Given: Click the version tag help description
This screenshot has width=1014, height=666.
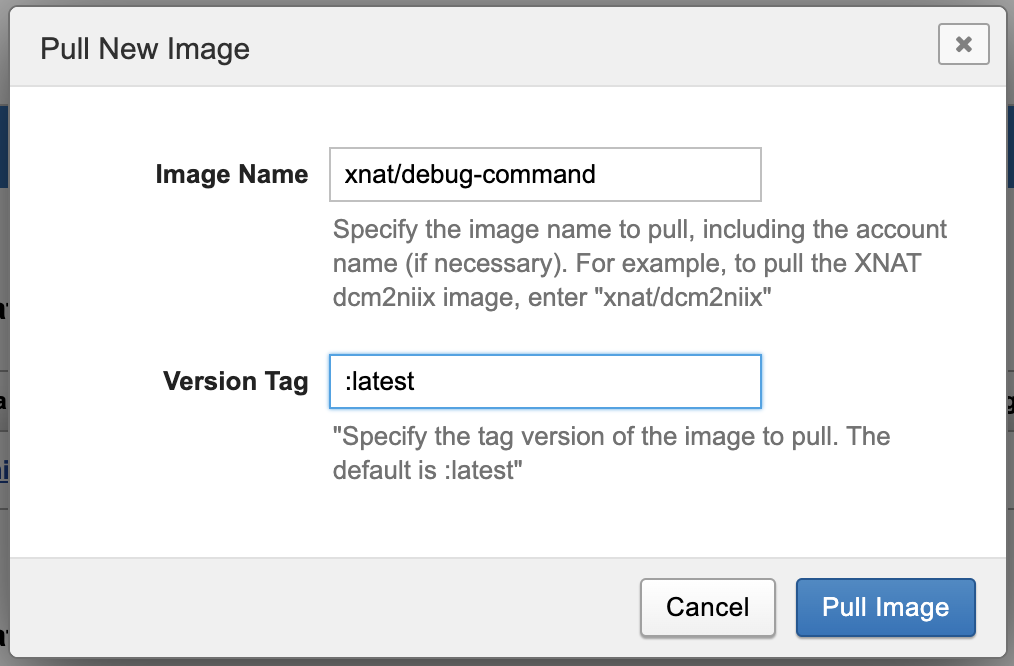Looking at the screenshot, I should coord(610,453).
